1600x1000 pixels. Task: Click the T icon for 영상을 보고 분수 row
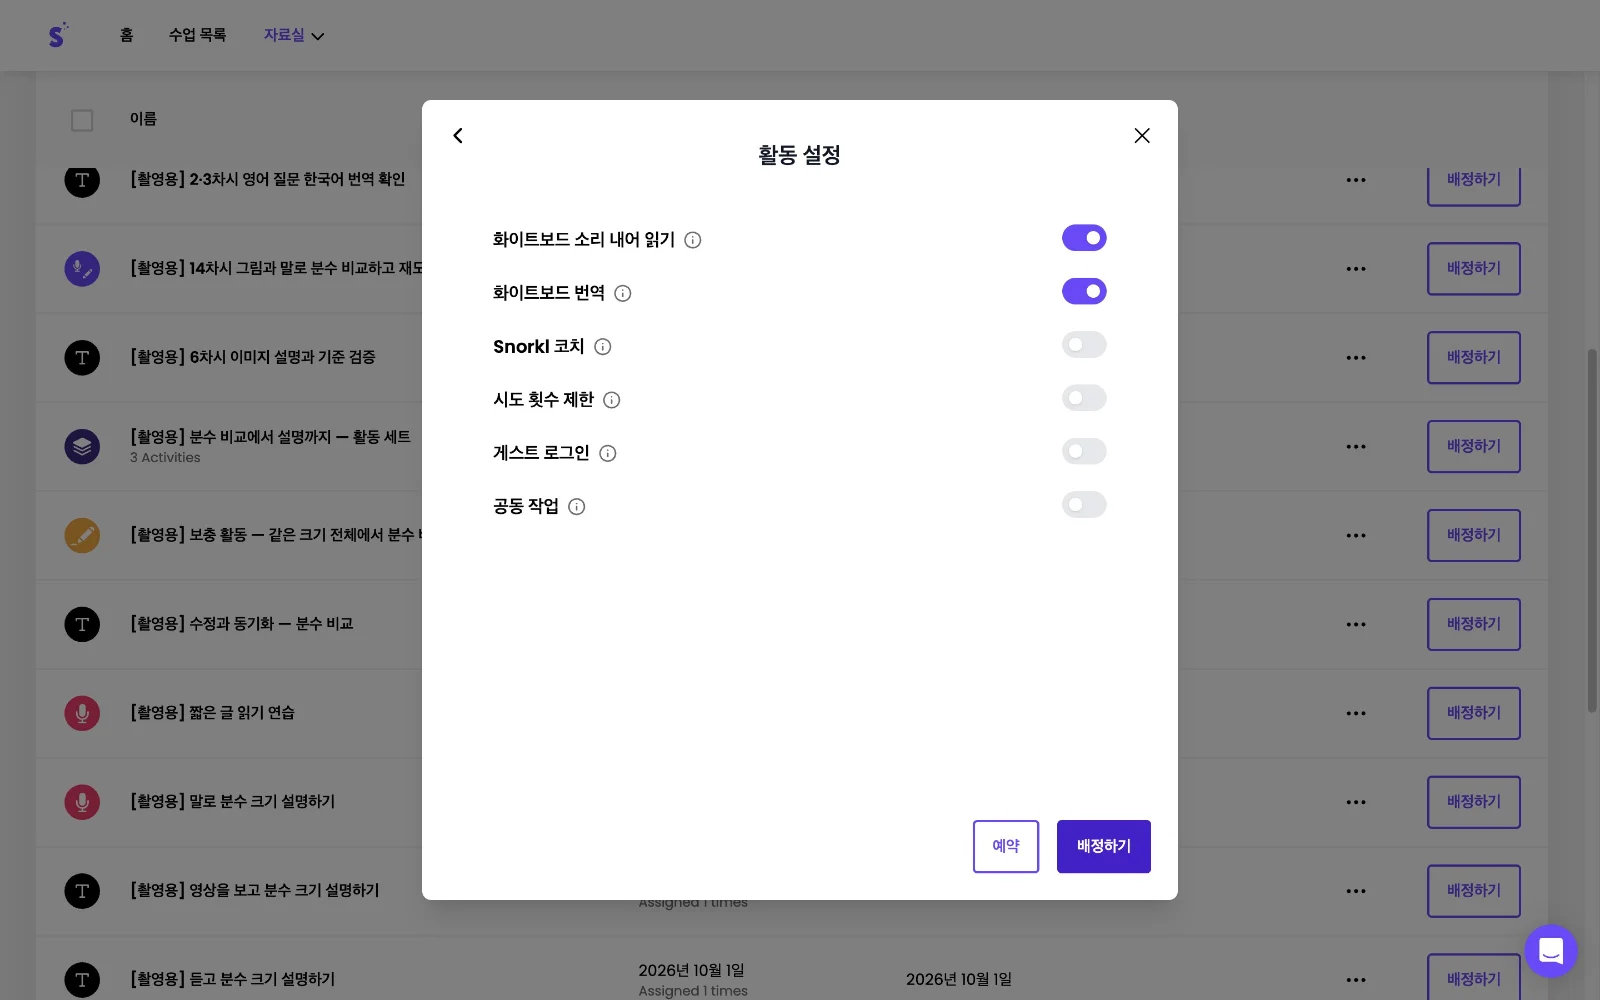tap(82, 891)
